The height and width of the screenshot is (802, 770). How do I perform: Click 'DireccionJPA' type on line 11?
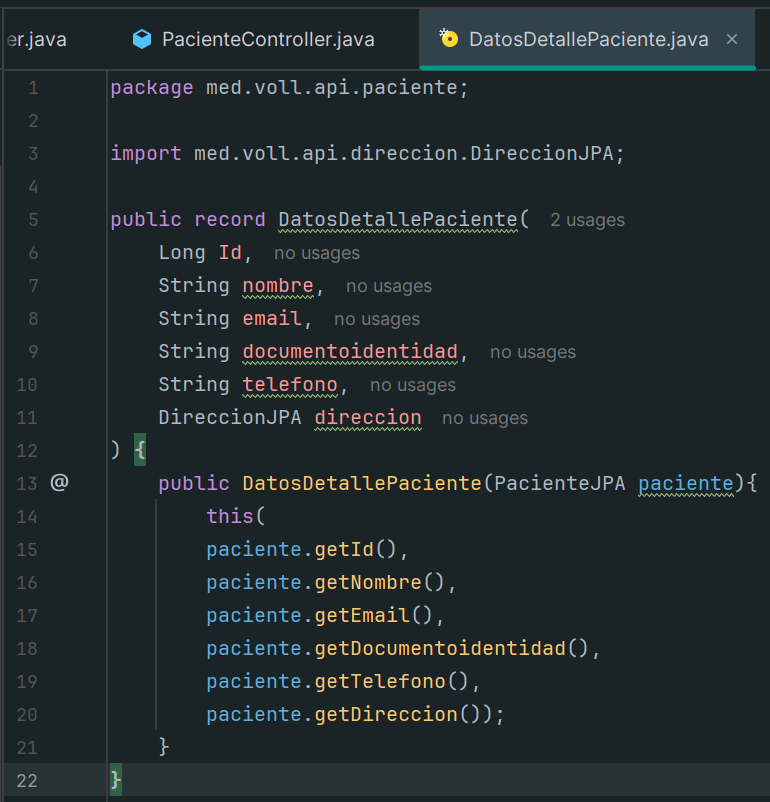[x=230, y=418]
